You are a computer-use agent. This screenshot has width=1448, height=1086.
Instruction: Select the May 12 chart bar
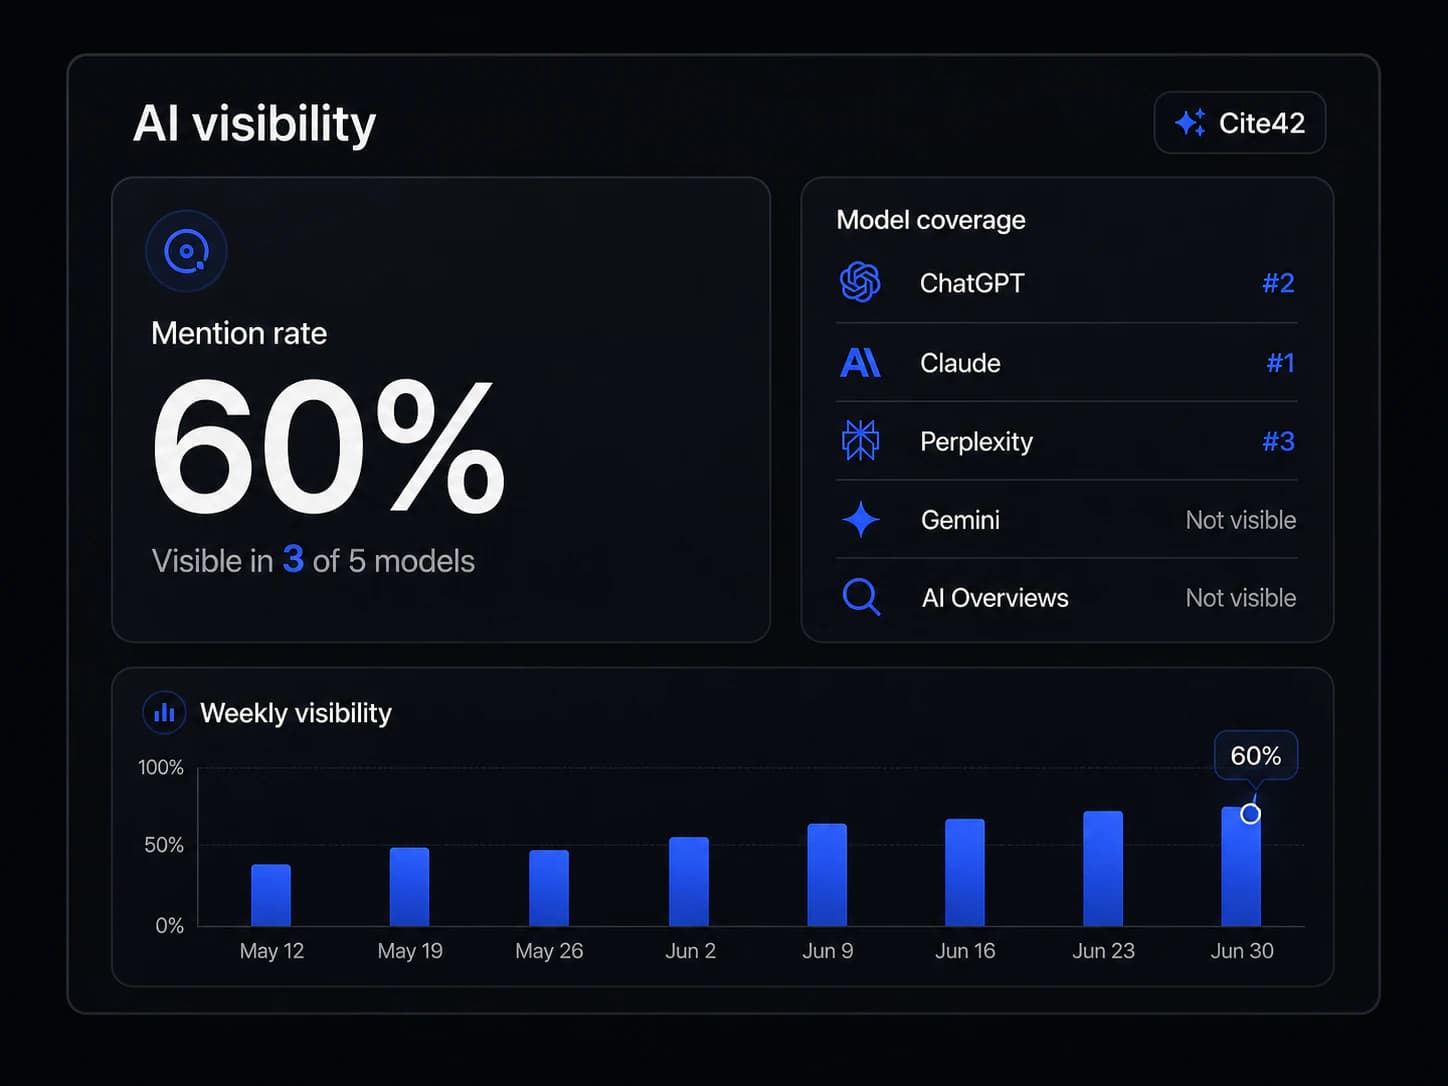pyautogui.click(x=271, y=895)
